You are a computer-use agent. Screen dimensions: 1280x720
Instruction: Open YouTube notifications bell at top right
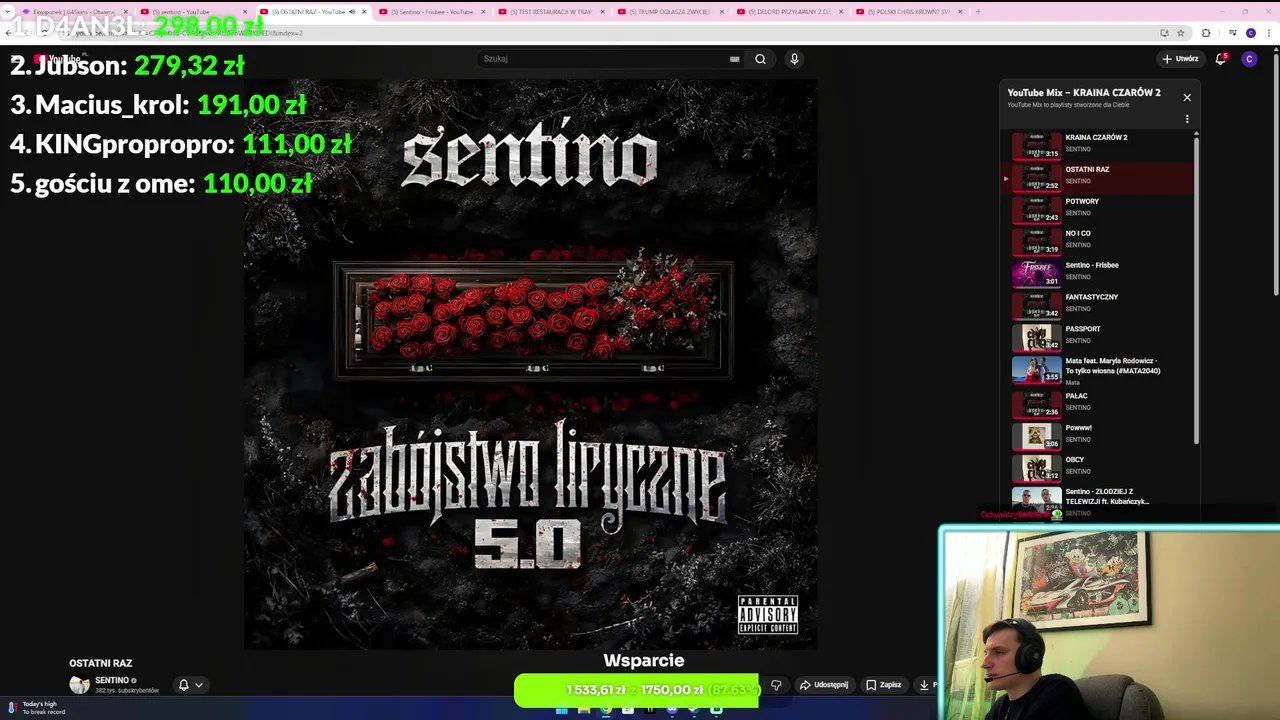point(1220,59)
